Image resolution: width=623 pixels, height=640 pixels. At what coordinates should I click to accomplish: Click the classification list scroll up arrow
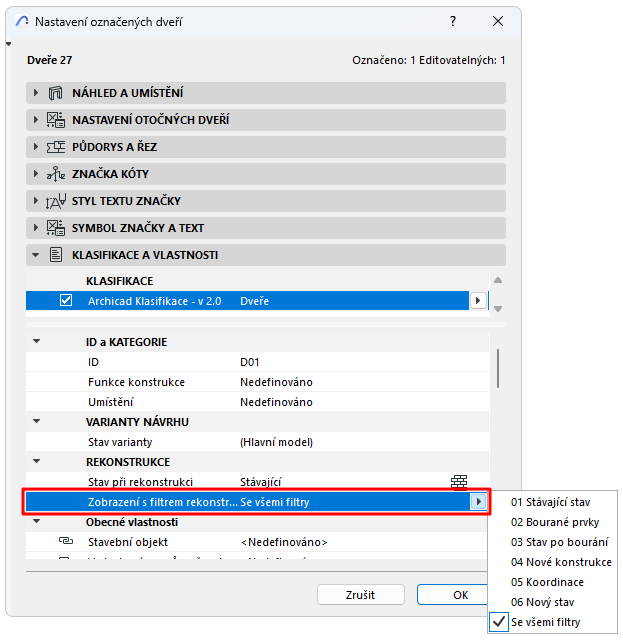click(498, 280)
